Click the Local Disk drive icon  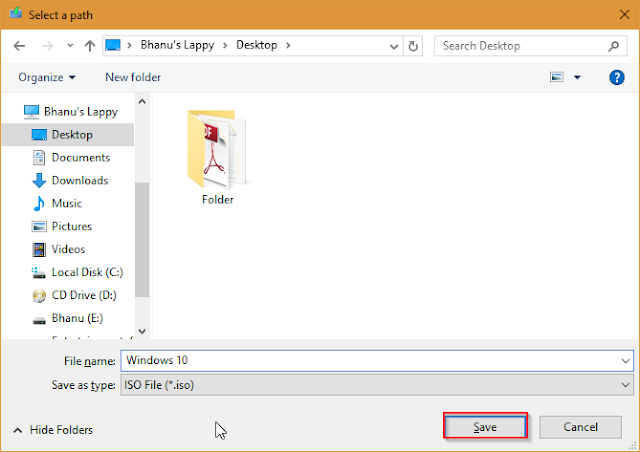38,272
